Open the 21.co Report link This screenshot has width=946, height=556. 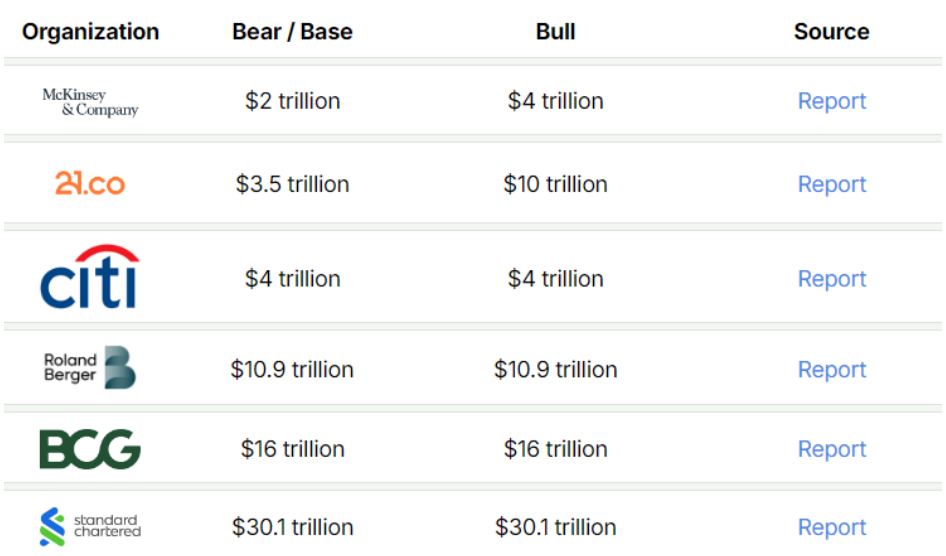point(831,184)
